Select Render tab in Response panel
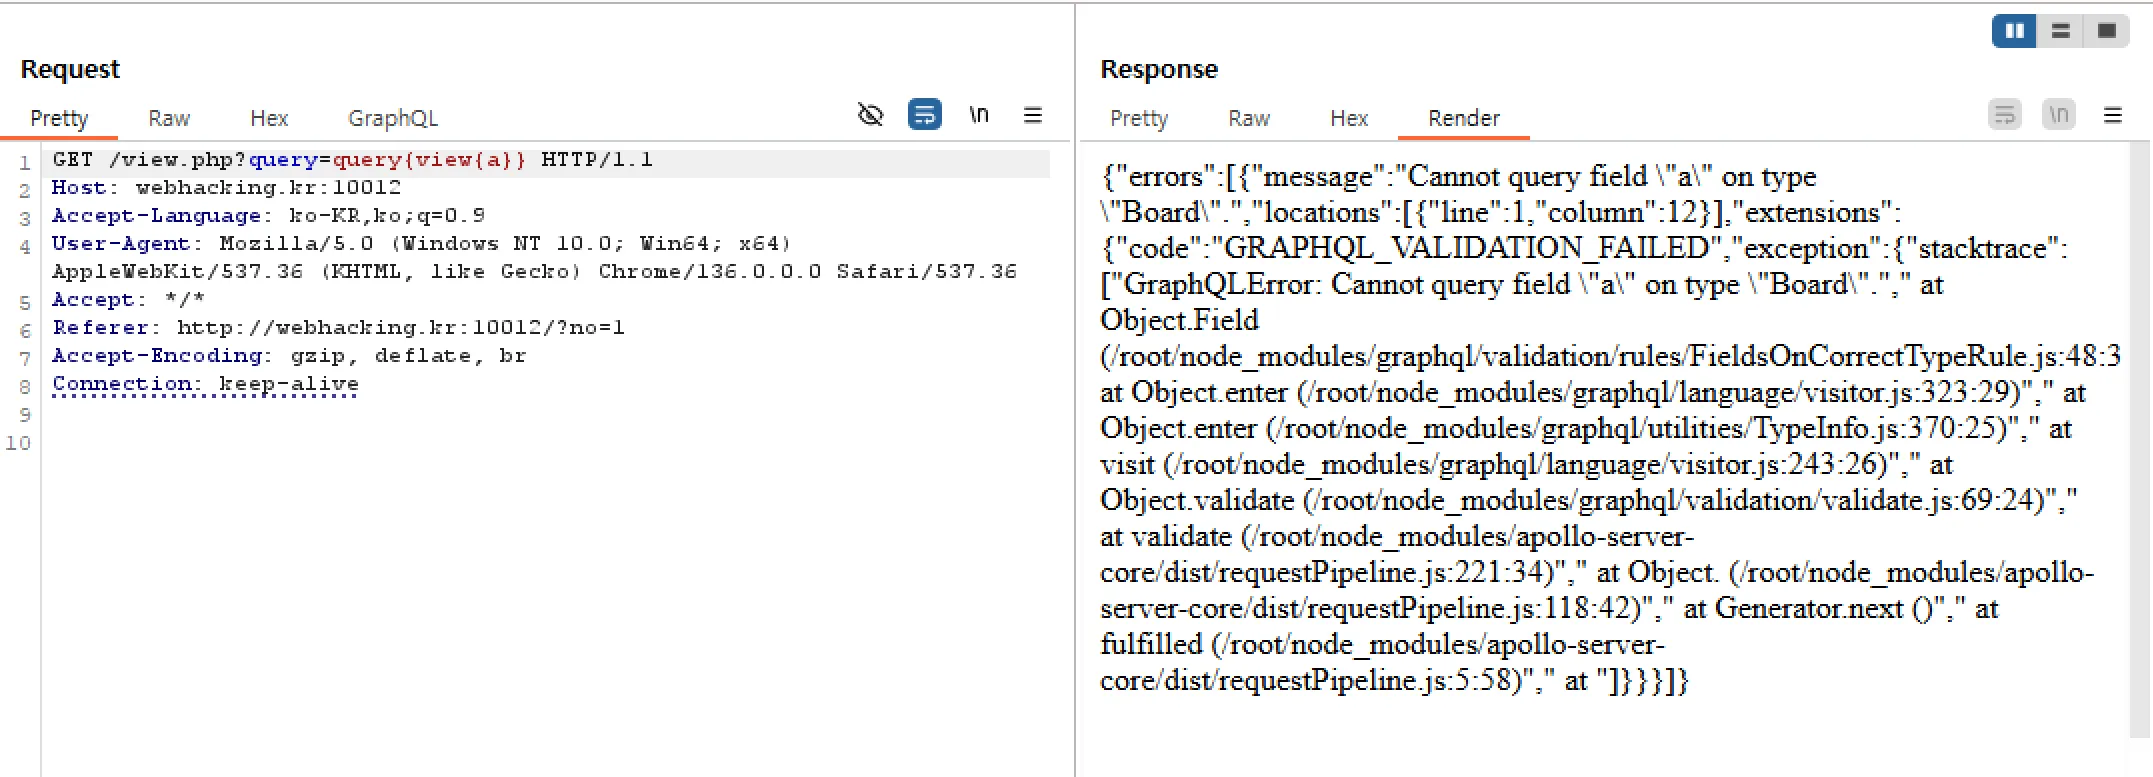Viewport: 2153px width, 777px height. tap(1464, 118)
